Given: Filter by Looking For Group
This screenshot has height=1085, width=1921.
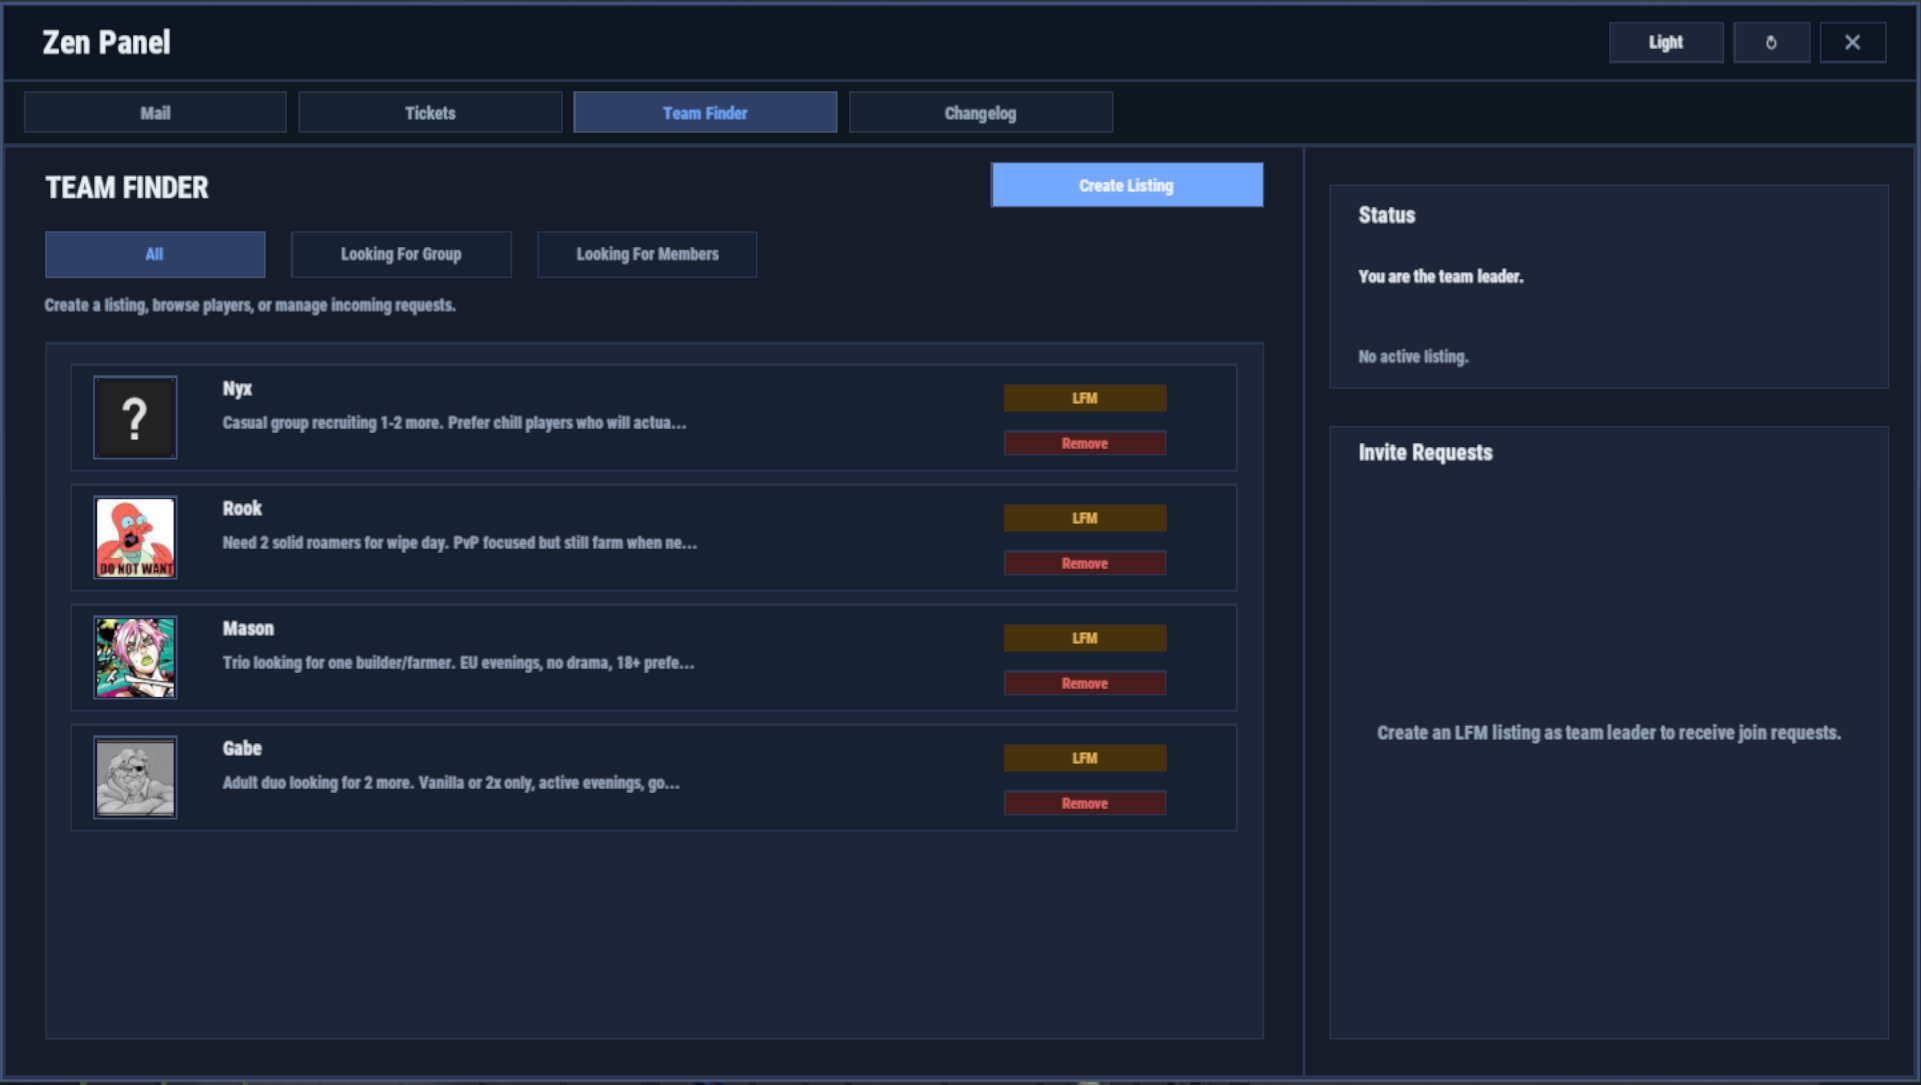Looking at the screenshot, I should point(401,254).
